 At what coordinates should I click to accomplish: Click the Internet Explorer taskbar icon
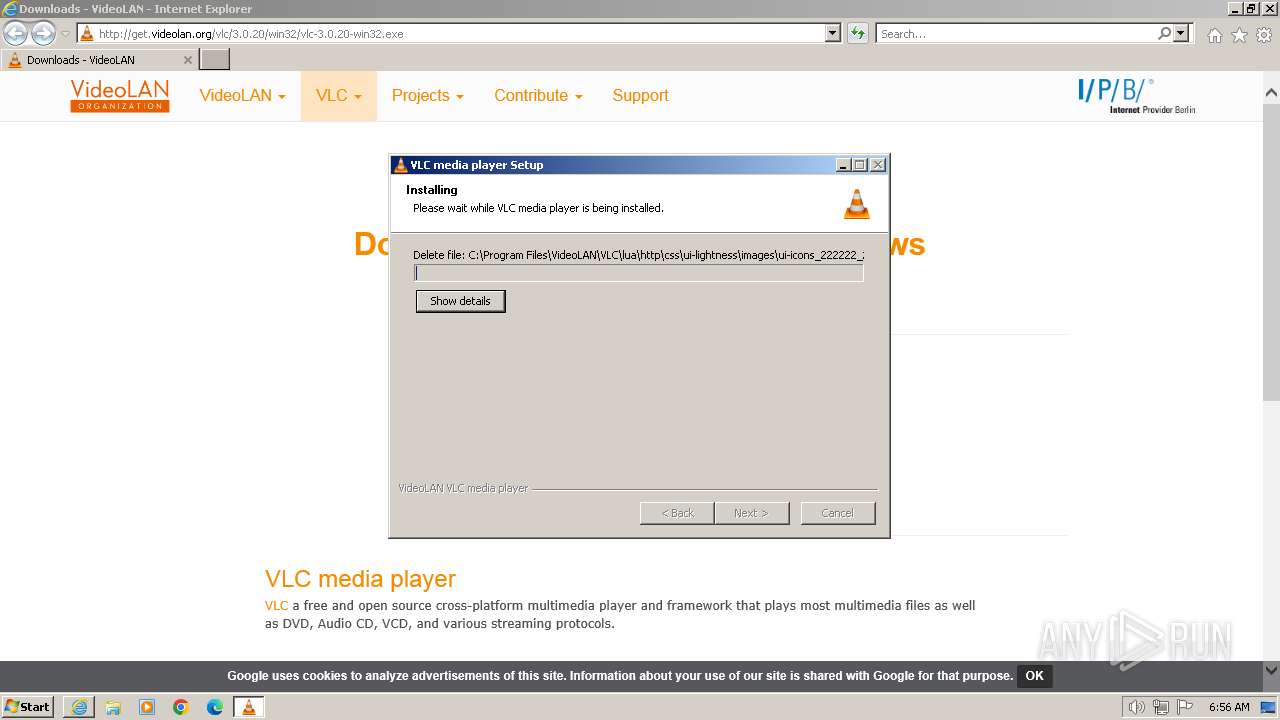(79, 707)
